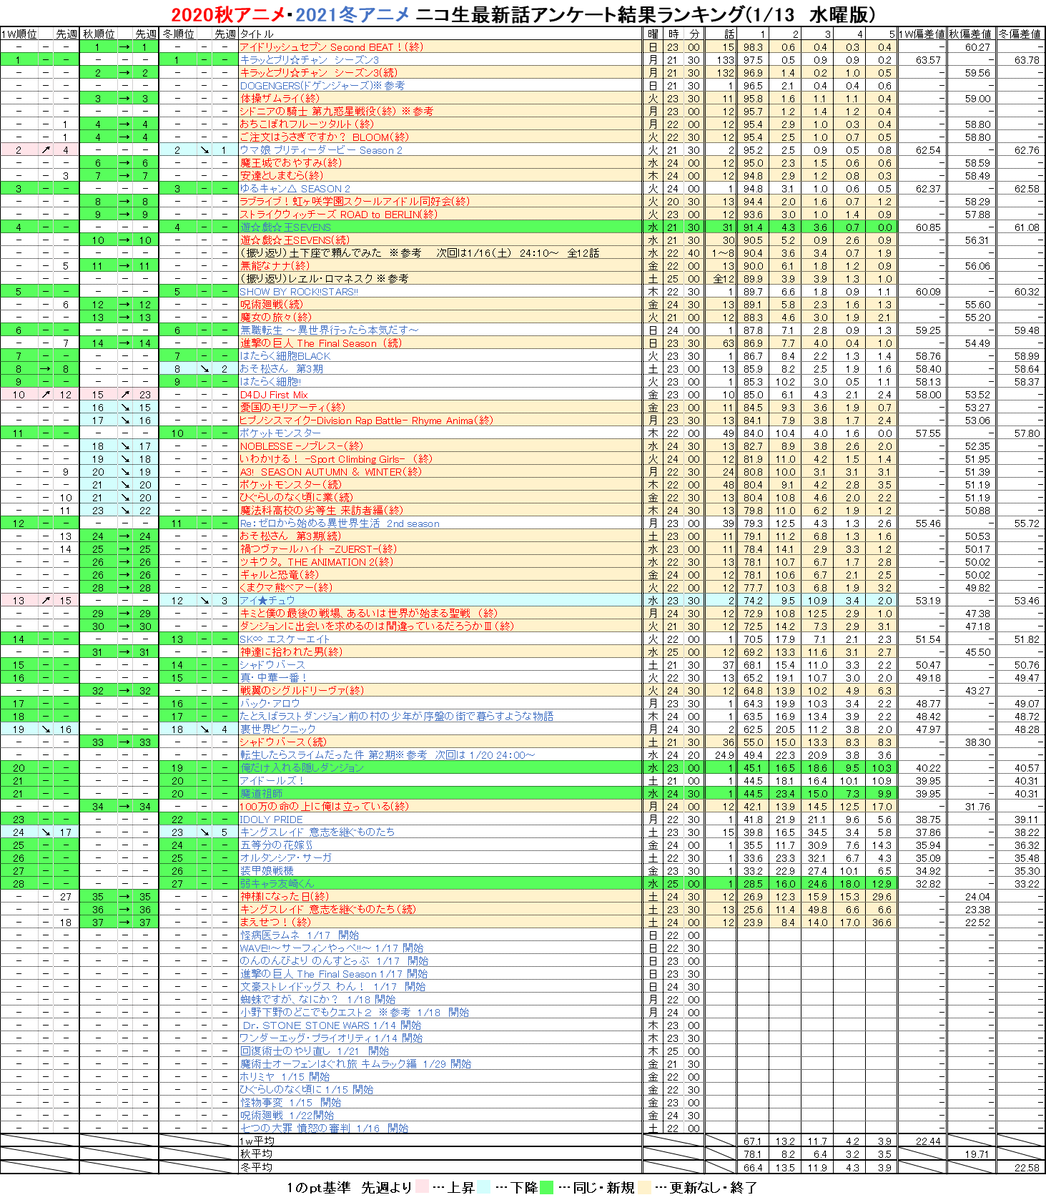Click まえせつ!(終) title
The height and width of the screenshot is (1200, 1046).
274,924
